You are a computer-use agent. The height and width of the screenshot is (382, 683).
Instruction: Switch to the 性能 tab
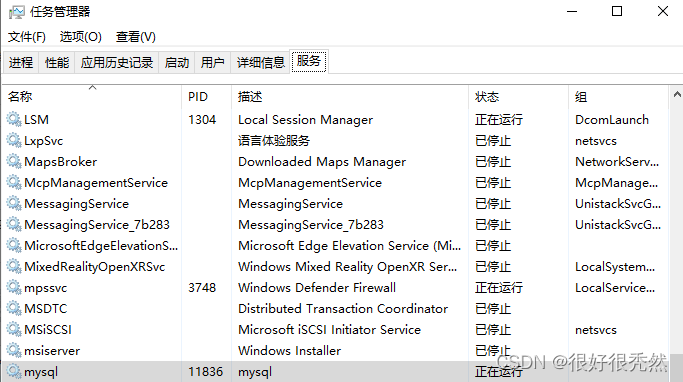[57, 63]
